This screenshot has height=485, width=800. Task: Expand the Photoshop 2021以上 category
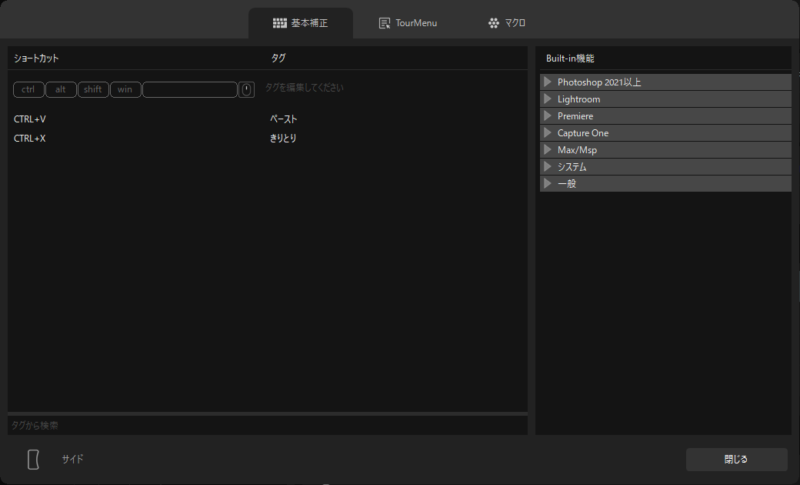click(x=547, y=82)
